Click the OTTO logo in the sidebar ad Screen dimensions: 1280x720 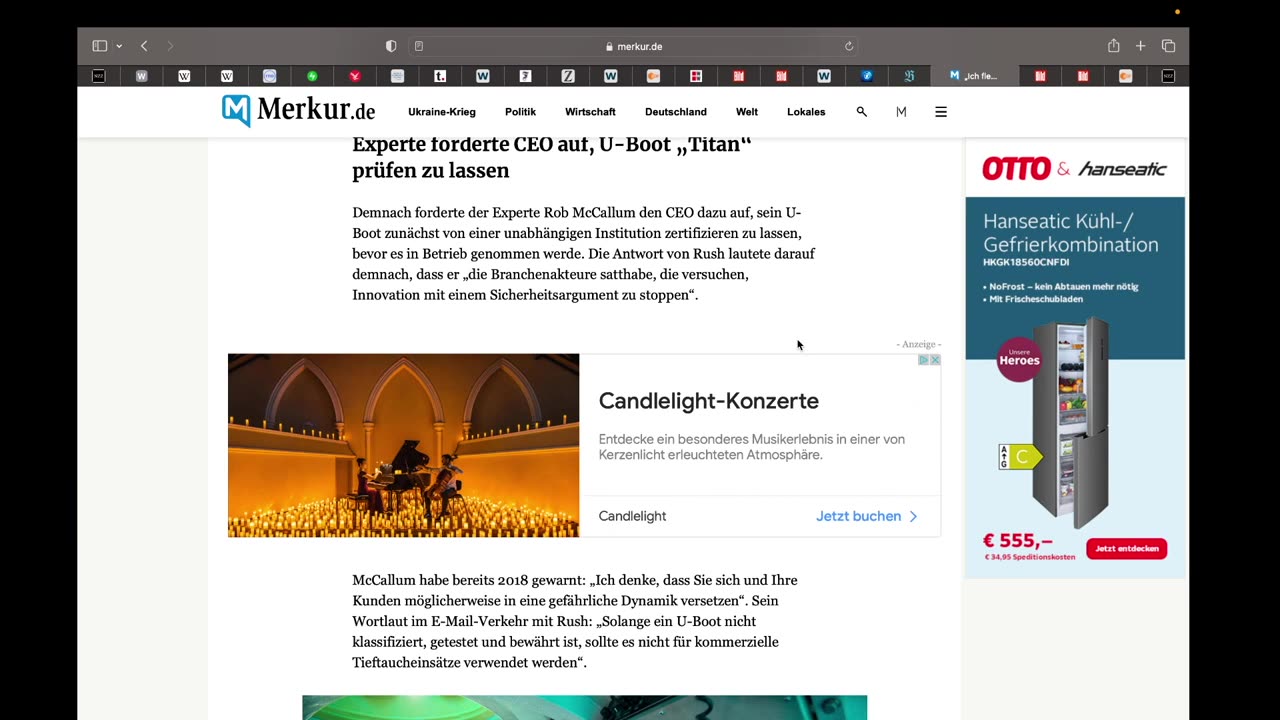1016,169
